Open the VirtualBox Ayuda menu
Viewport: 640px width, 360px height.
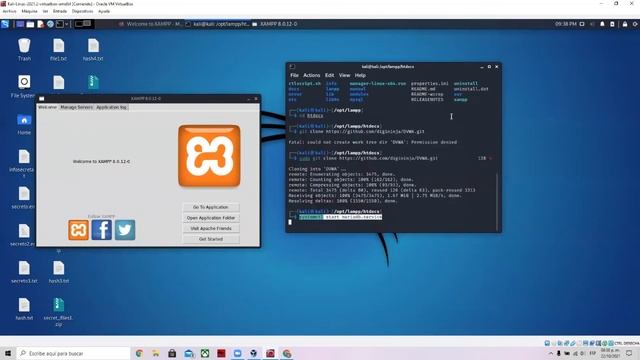tap(104, 11)
